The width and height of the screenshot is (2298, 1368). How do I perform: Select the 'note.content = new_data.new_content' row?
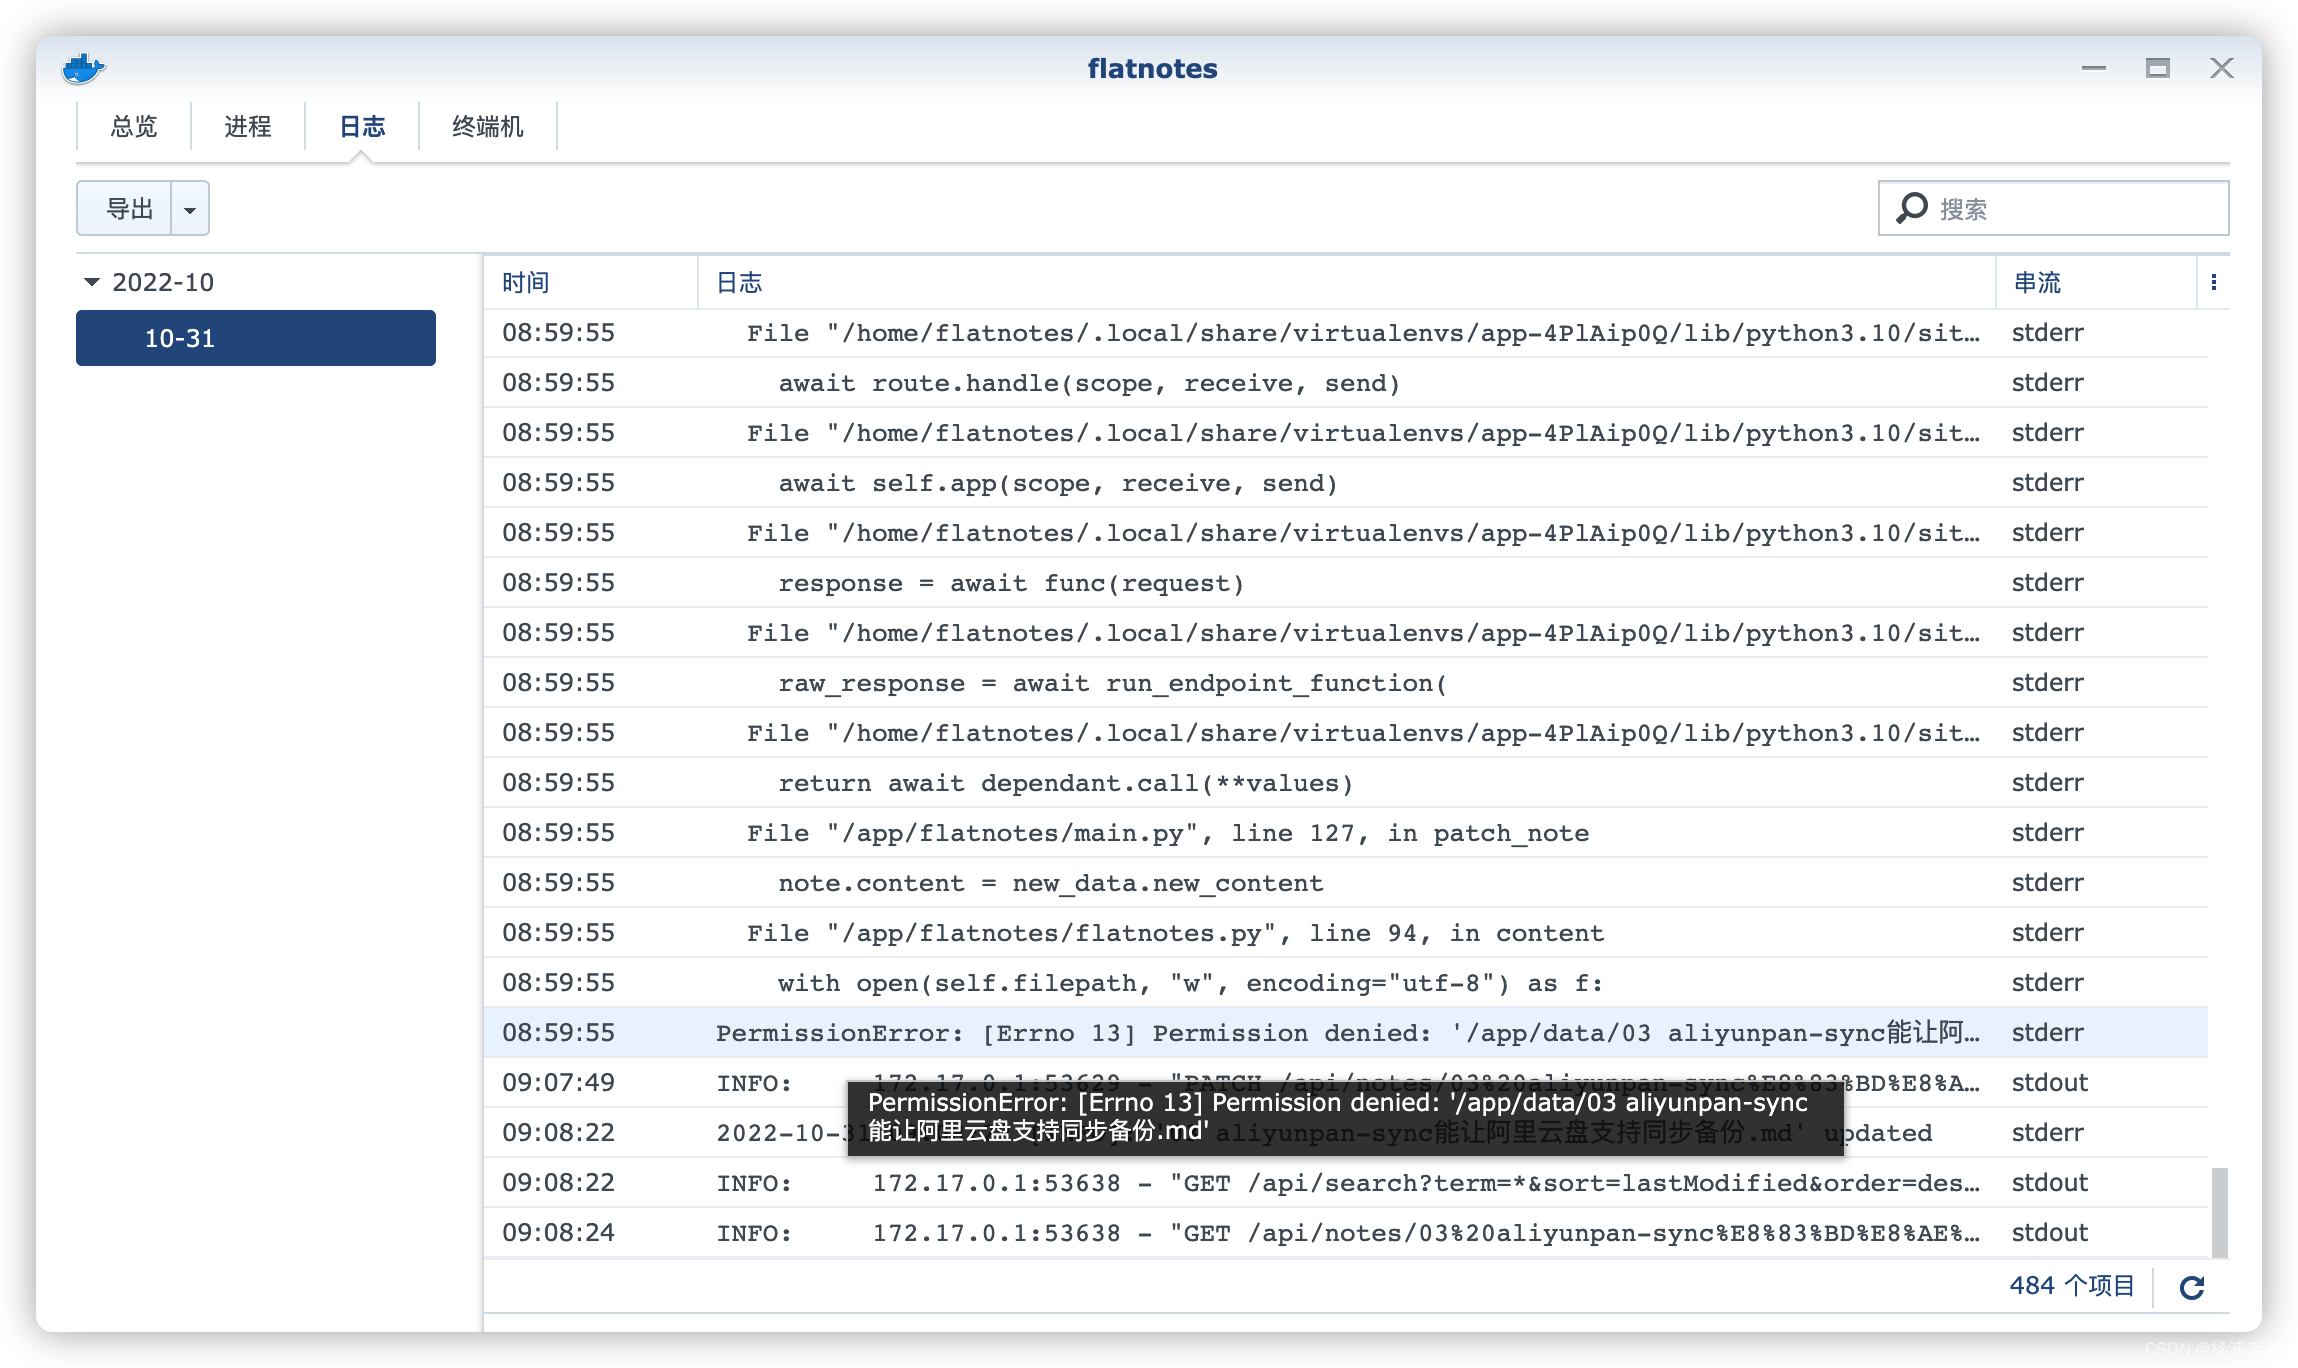pos(1346,882)
